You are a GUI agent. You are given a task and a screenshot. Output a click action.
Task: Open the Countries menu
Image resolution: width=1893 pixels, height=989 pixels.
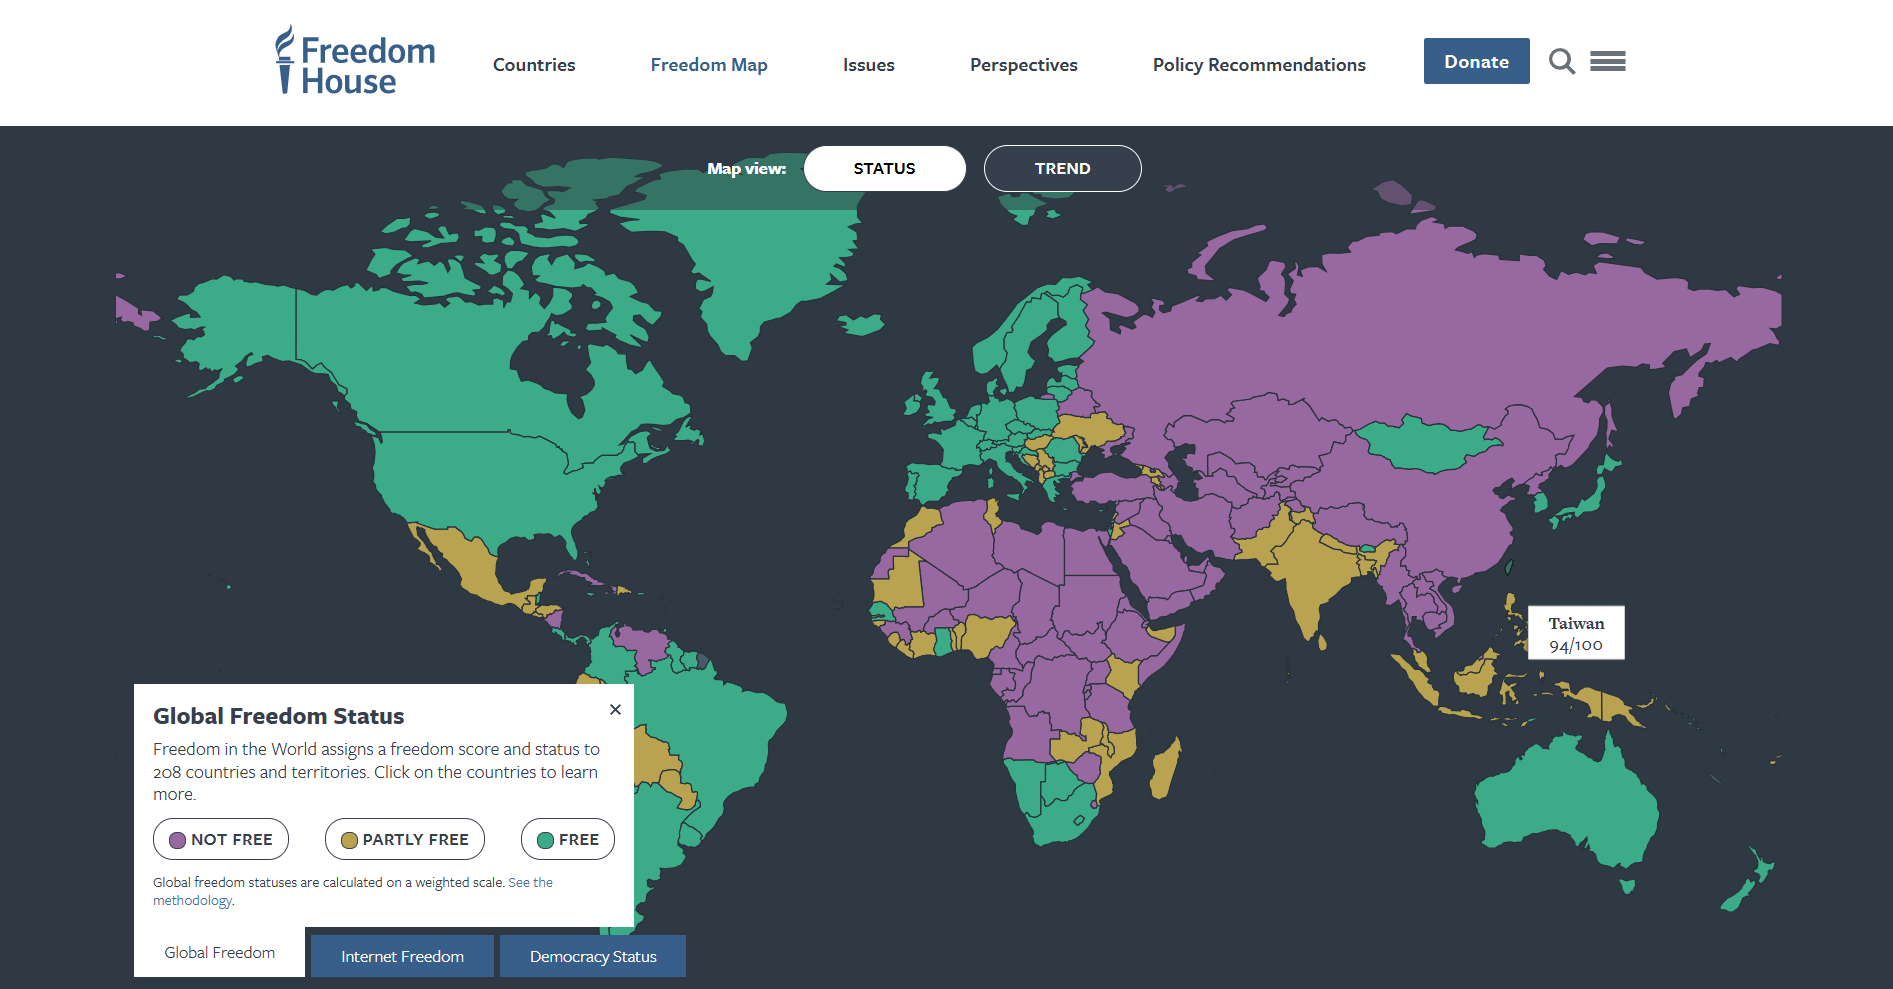pos(534,65)
